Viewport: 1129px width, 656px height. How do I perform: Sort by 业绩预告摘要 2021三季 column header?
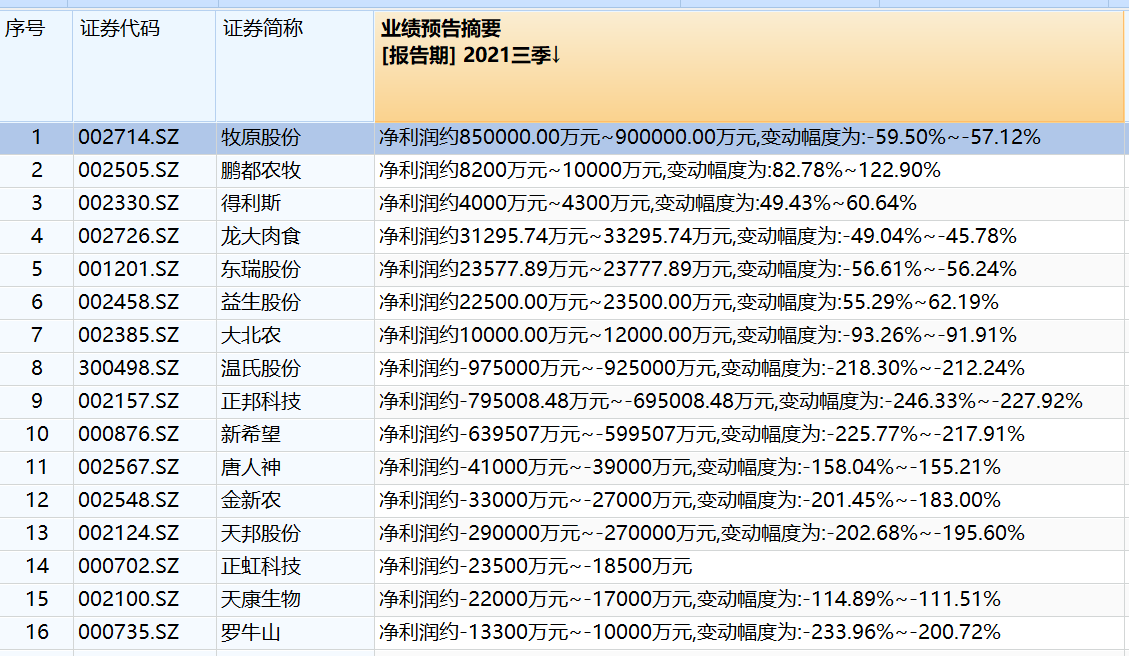[749, 66]
